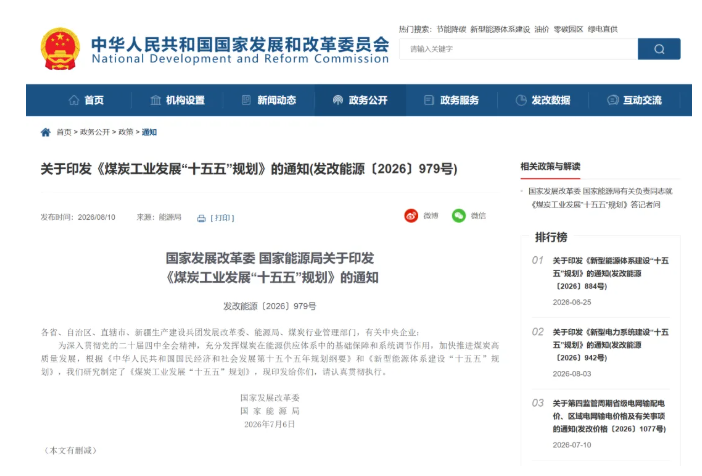Click the date 2026-07-10 in ranking
702x476 pixels.
tap(572, 445)
